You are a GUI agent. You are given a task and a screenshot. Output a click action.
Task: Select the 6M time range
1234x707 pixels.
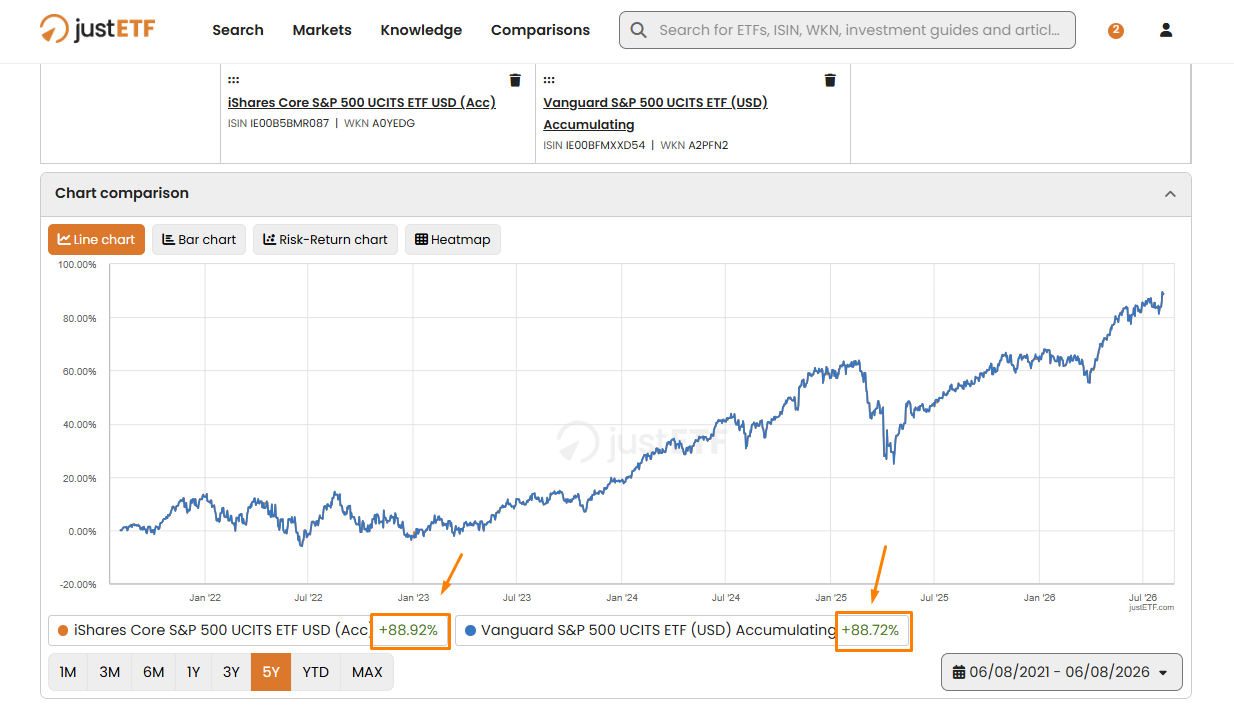click(153, 672)
